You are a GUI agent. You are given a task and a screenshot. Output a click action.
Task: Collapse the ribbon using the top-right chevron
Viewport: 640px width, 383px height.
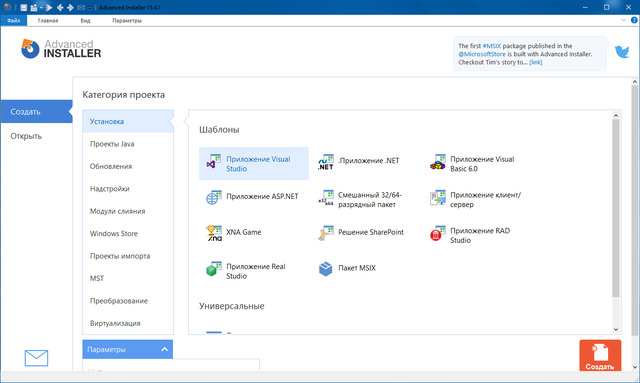[624, 20]
